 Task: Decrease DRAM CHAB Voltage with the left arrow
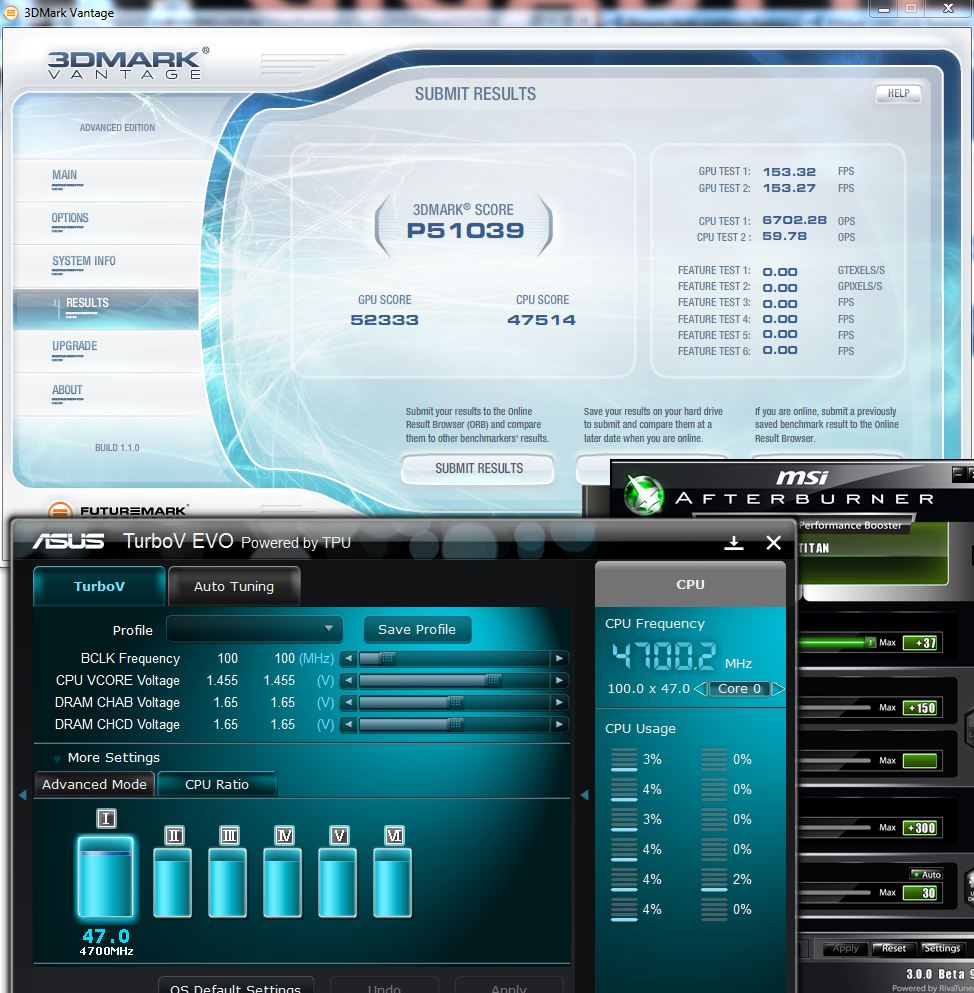click(348, 702)
